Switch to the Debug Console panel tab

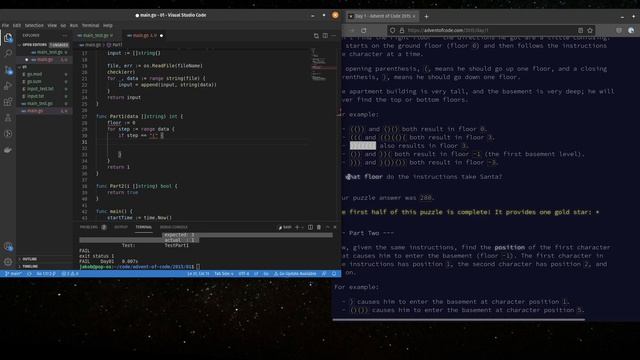point(173,227)
